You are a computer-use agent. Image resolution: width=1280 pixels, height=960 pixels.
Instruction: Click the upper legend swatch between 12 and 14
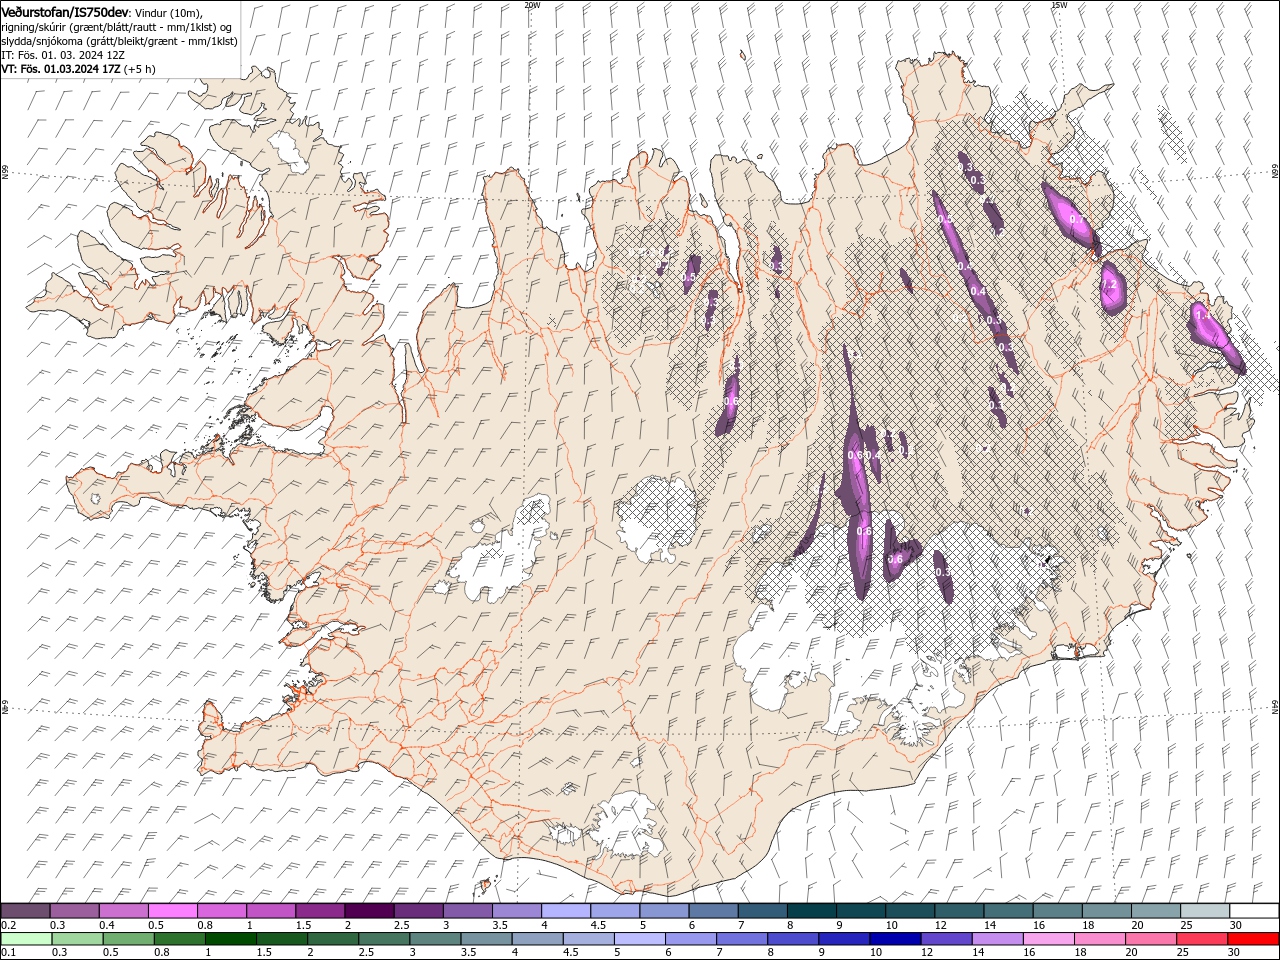(960, 911)
